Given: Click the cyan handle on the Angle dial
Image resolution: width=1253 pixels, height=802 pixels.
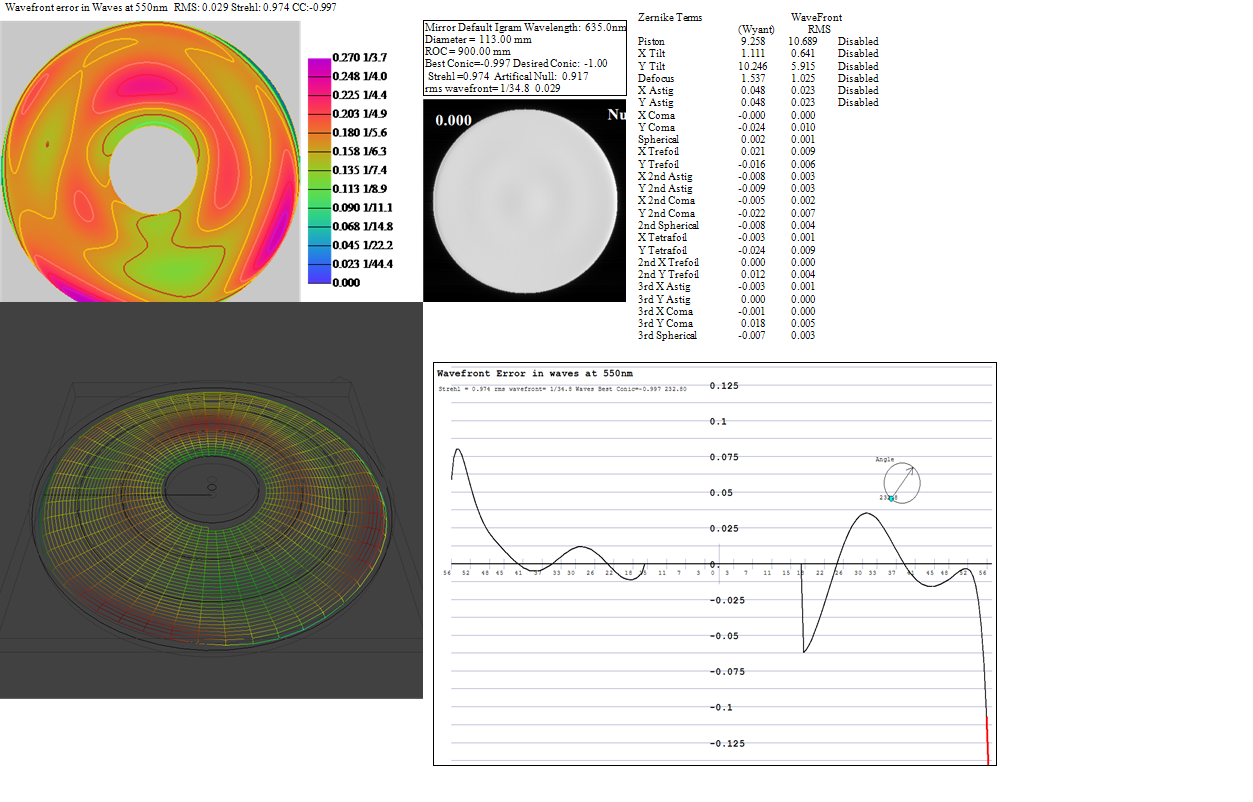Looking at the screenshot, I should click(892, 498).
